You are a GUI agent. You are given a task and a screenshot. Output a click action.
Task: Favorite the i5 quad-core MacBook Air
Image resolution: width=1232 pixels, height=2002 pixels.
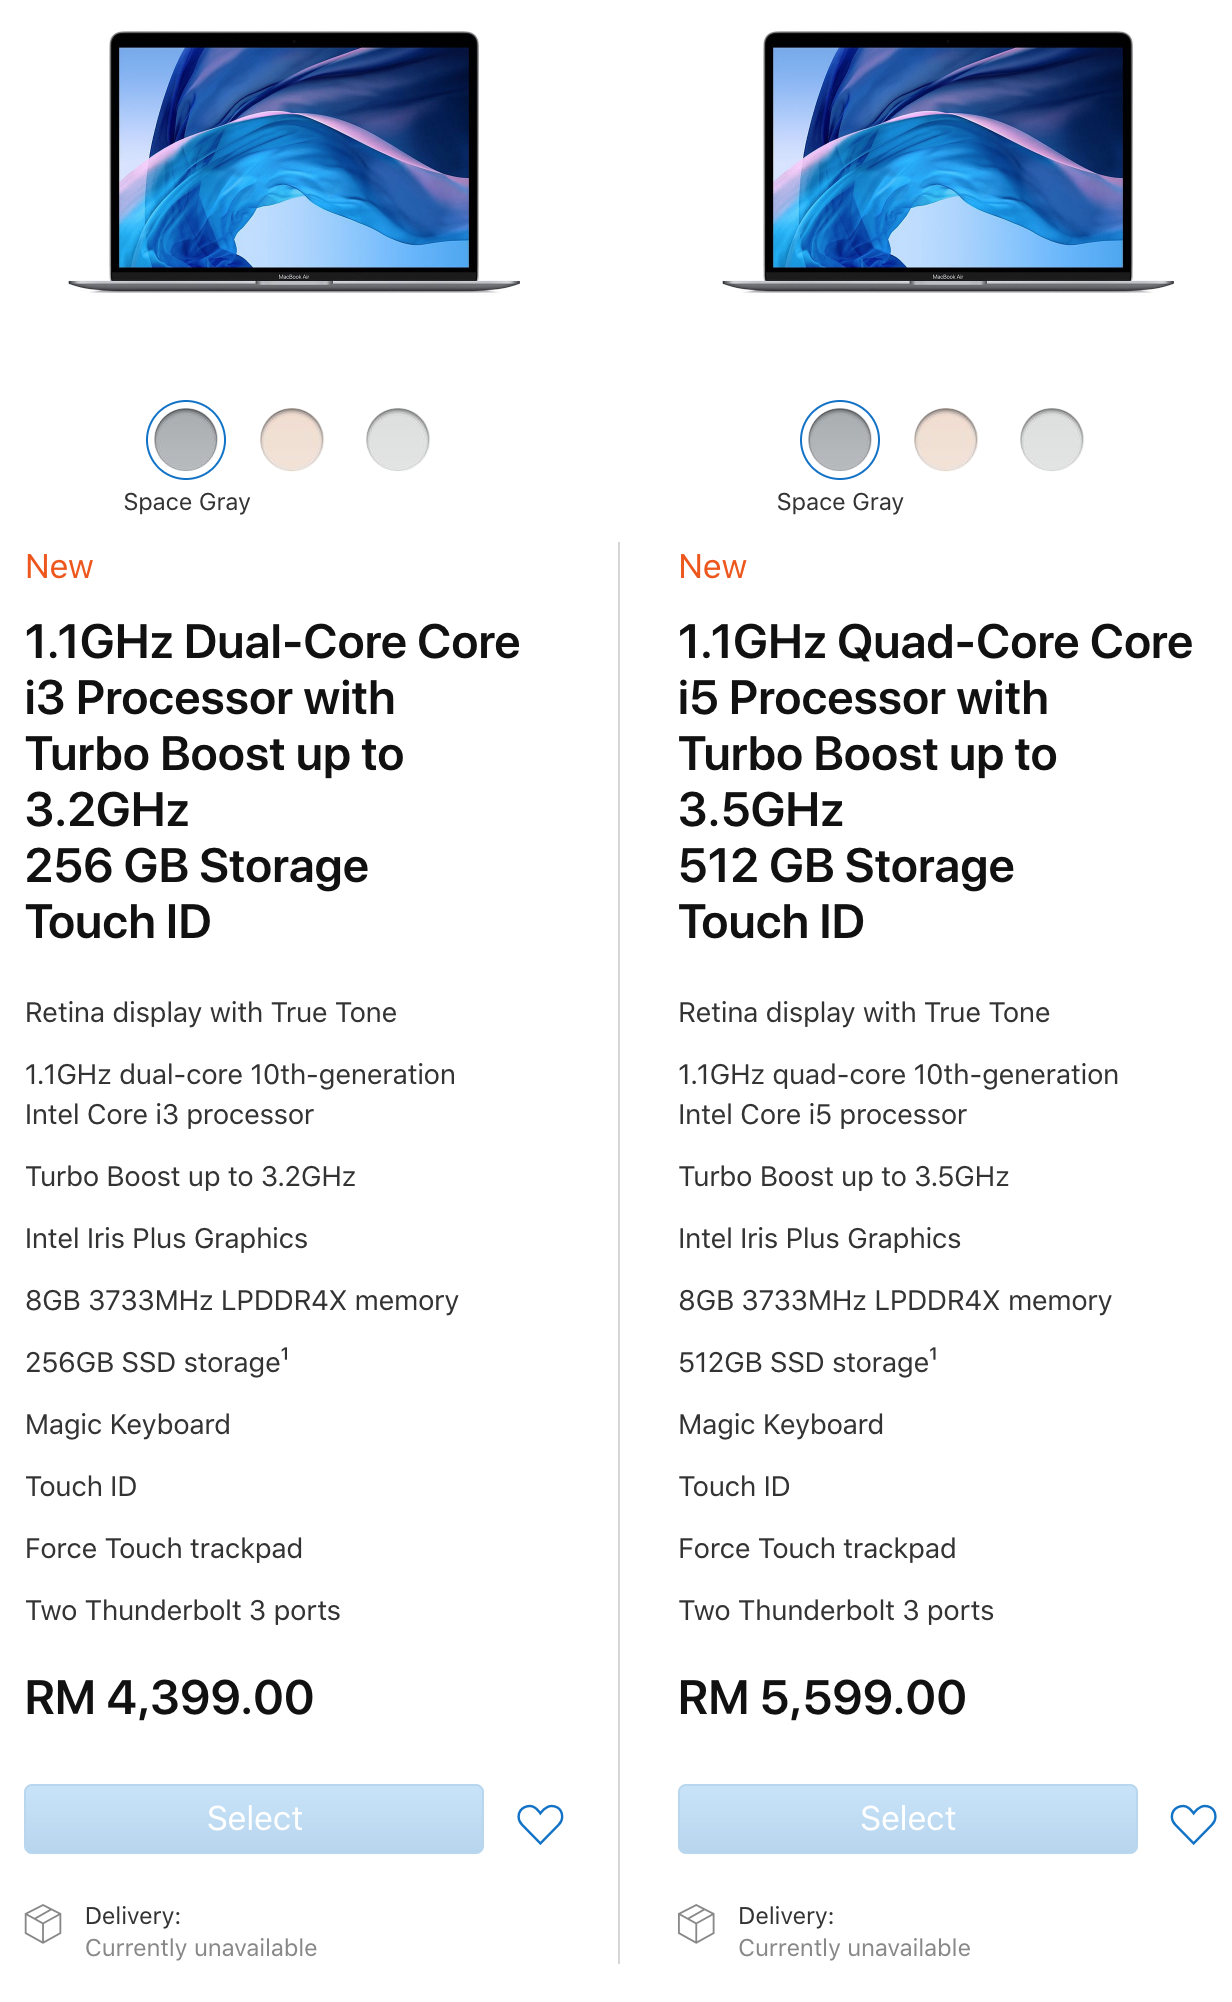click(x=1193, y=1824)
